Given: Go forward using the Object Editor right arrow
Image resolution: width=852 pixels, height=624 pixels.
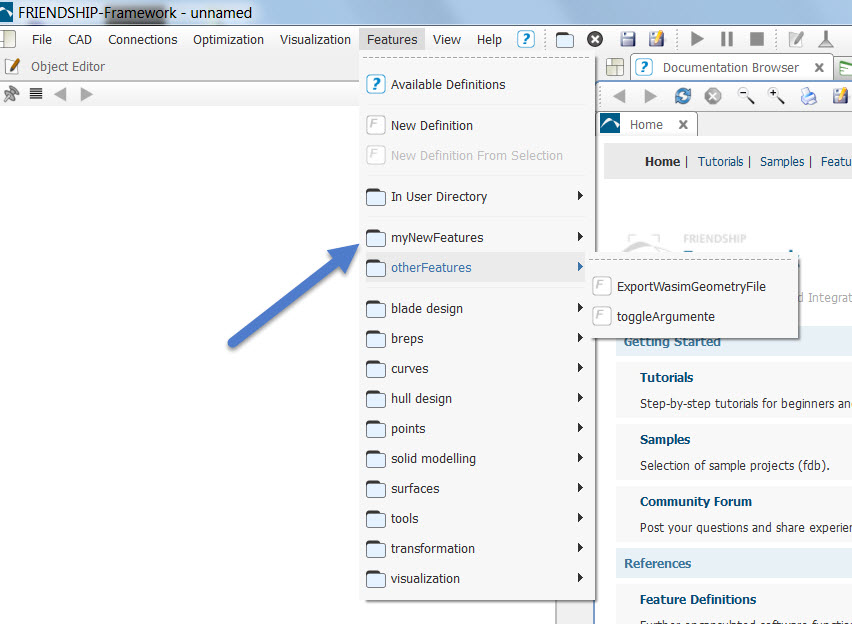Looking at the screenshot, I should point(86,94).
